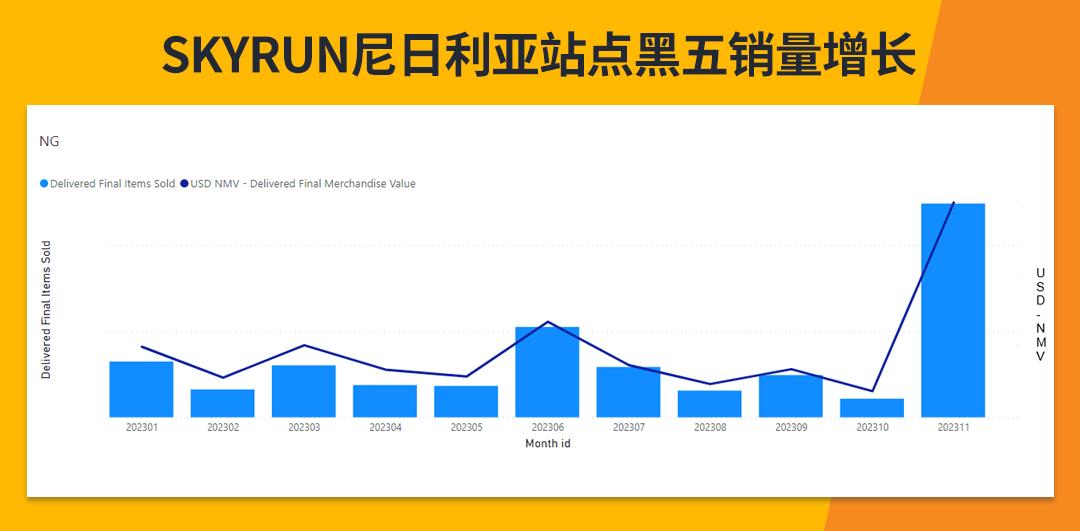Click the NG country label
1080x531 pixels.
click(50, 142)
